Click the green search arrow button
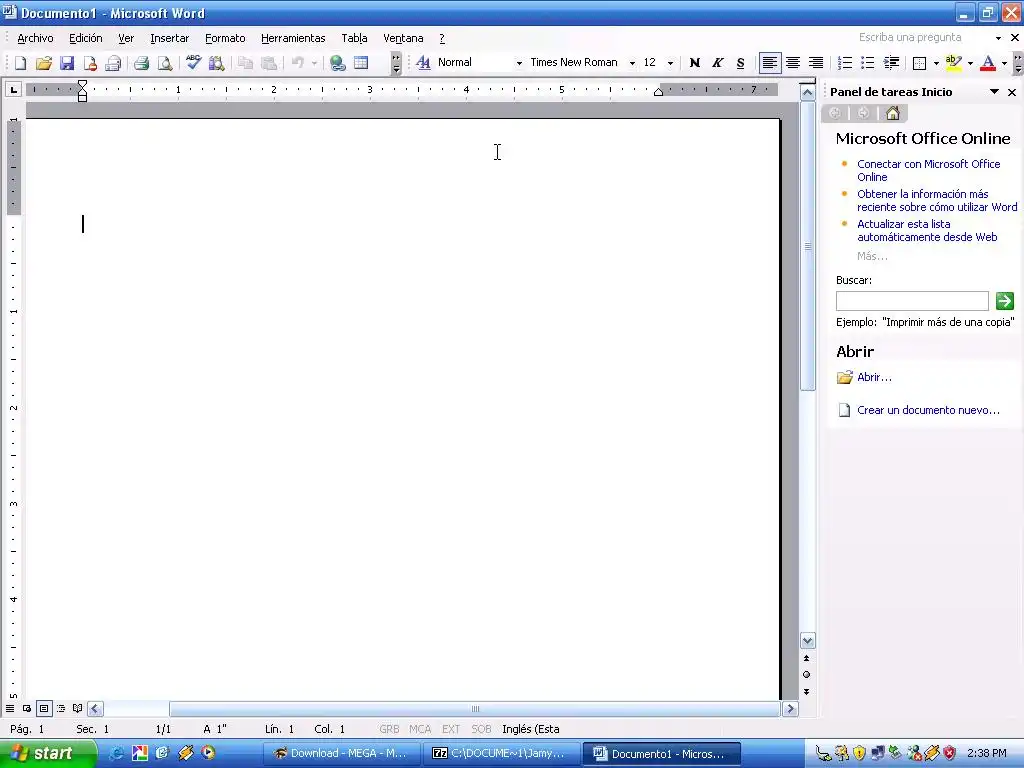Viewport: 1024px width, 768px height. point(1004,300)
